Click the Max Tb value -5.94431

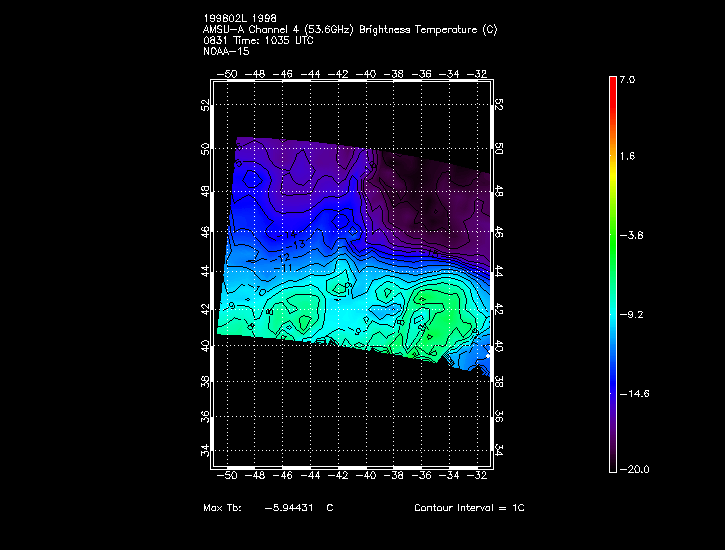pyautogui.click(x=288, y=508)
